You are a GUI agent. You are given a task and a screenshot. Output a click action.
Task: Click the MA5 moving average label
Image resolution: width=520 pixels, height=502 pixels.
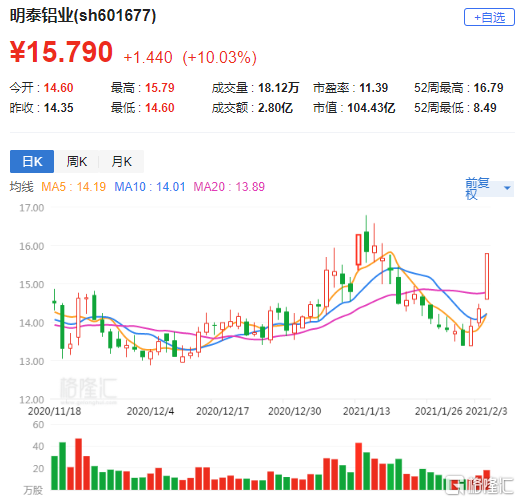73,187
